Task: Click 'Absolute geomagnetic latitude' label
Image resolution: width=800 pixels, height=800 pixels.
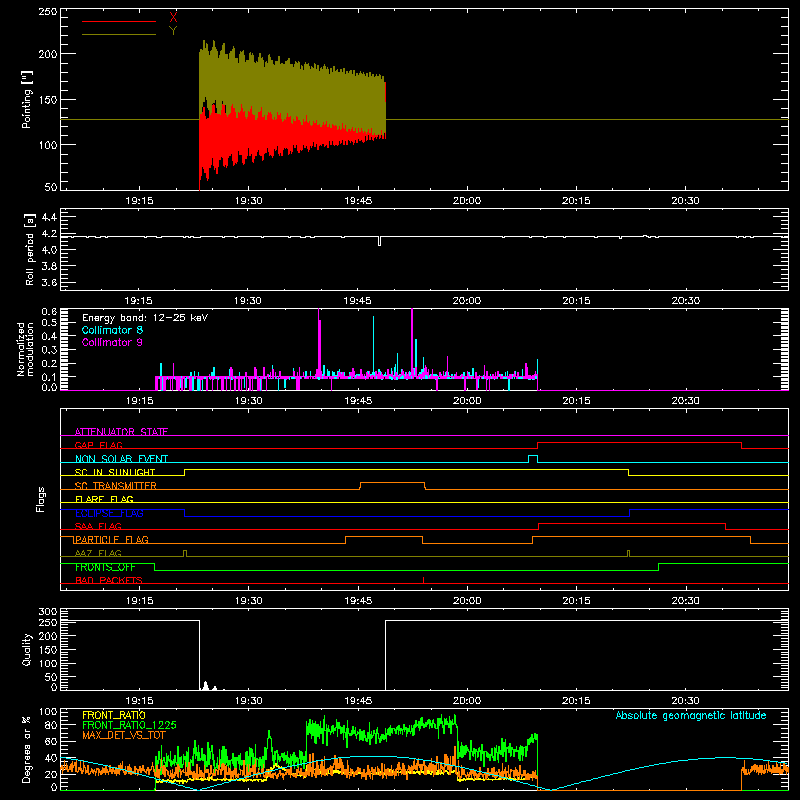Action: click(691, 715)
